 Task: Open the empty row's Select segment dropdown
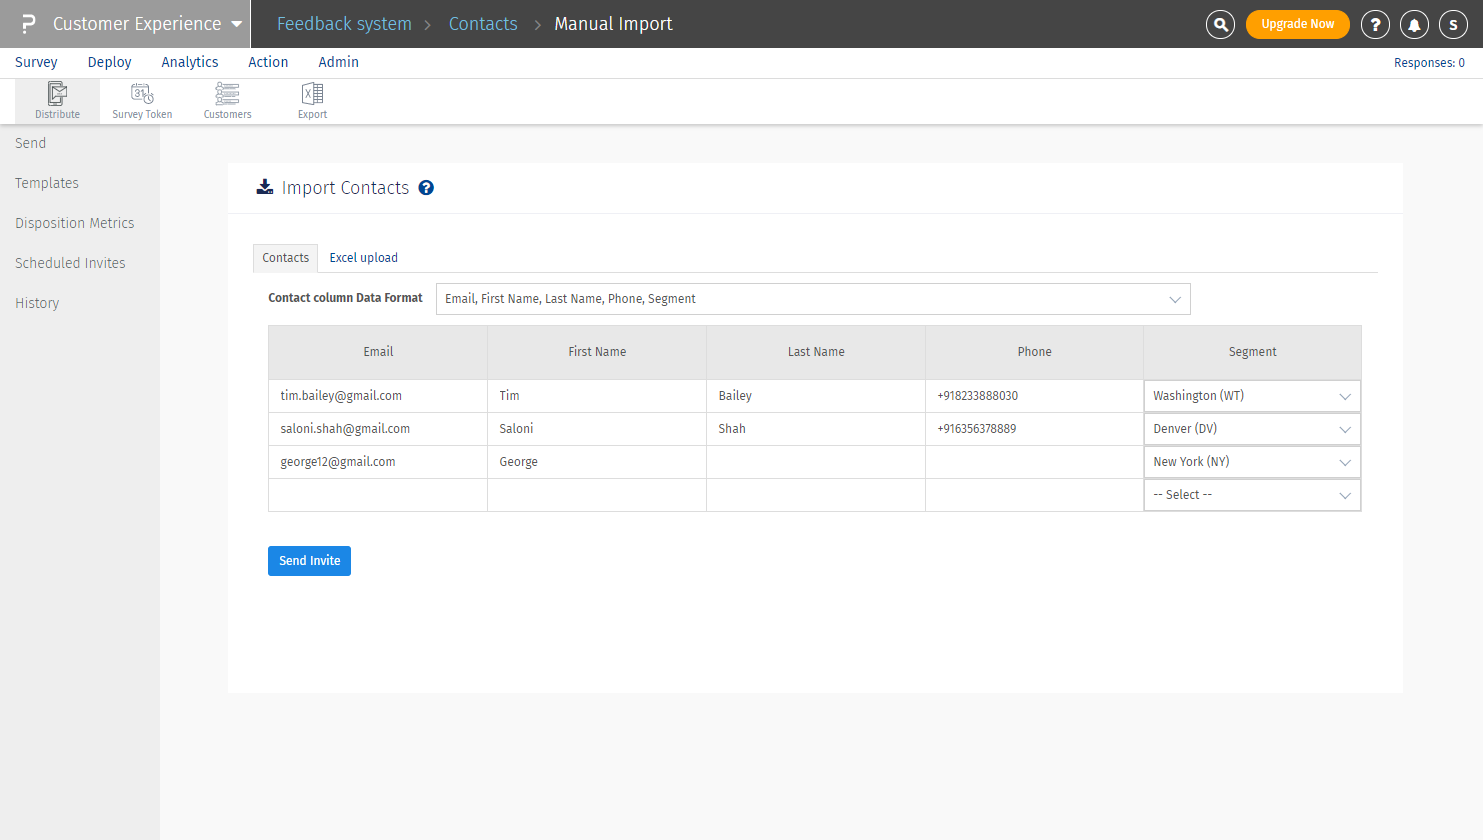pyautogui.click(x=1251, y=495)
